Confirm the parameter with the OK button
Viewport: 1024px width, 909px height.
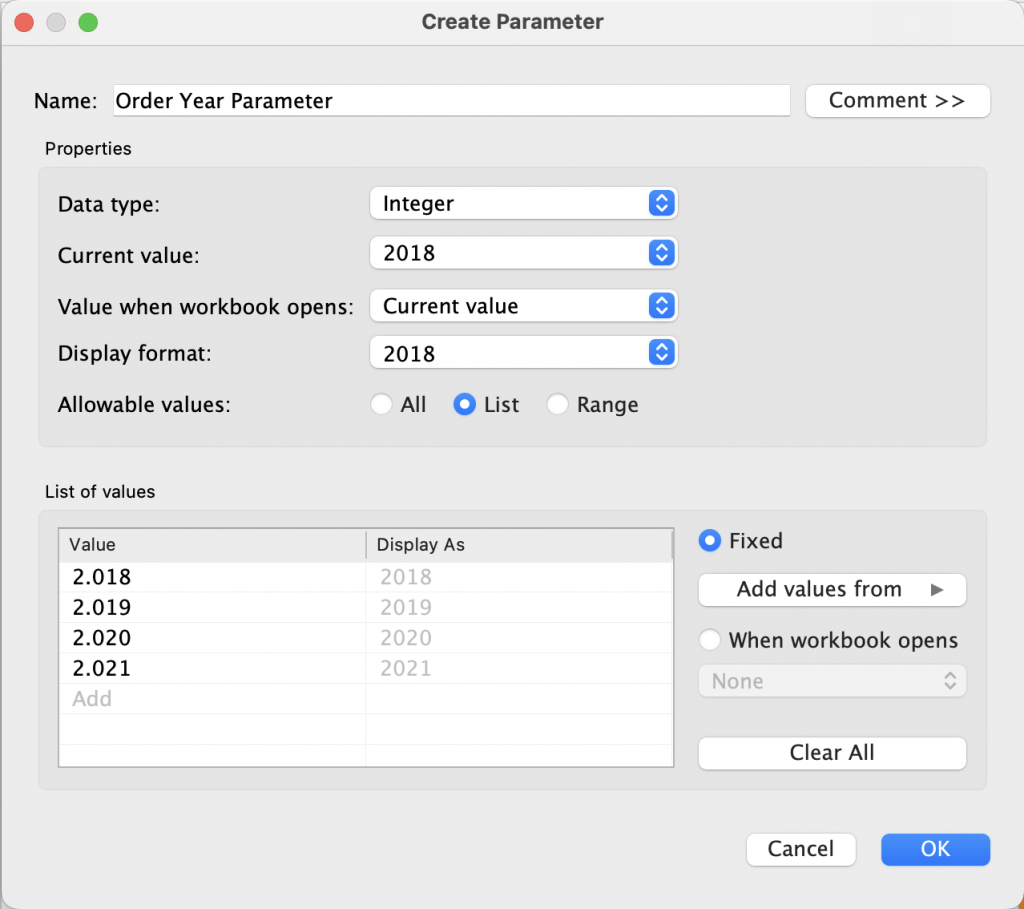tap(935, 849)
